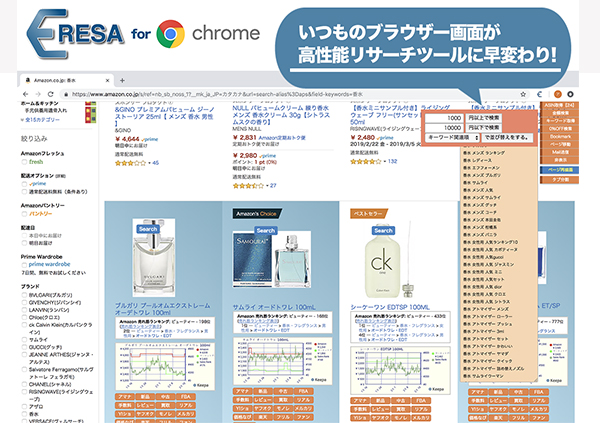
Task: Click the Bookmark sidebar button
Action: click(559, 136)
